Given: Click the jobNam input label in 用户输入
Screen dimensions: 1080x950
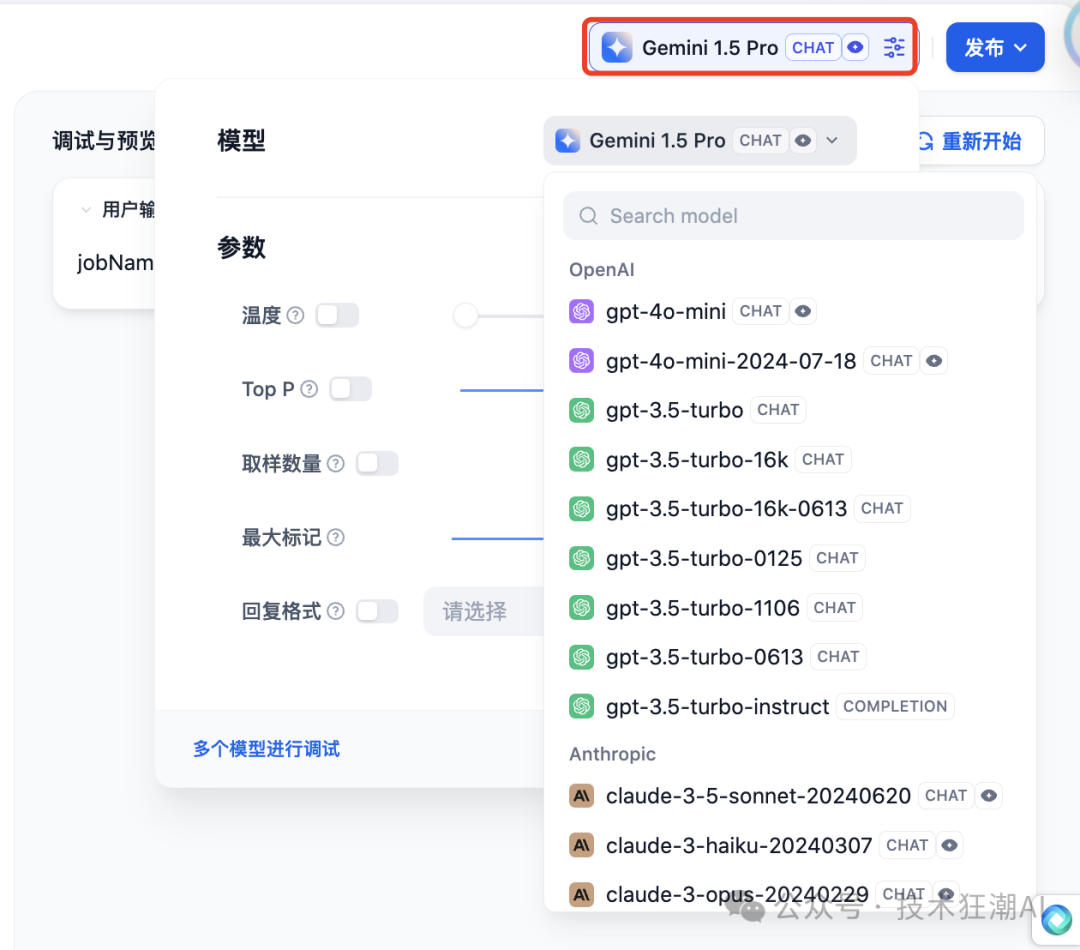Looking at the screenshot, I should pyautogui.click(x=115, y=262).
